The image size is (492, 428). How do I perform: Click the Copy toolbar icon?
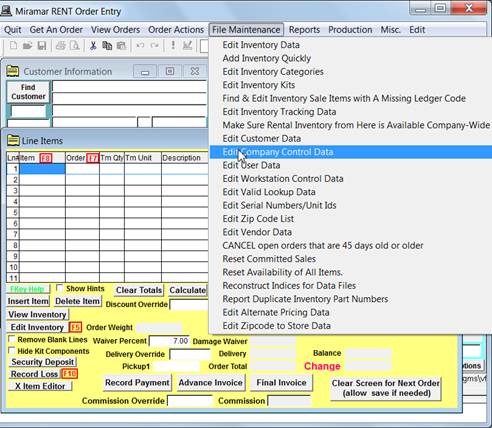pos(107,45)
